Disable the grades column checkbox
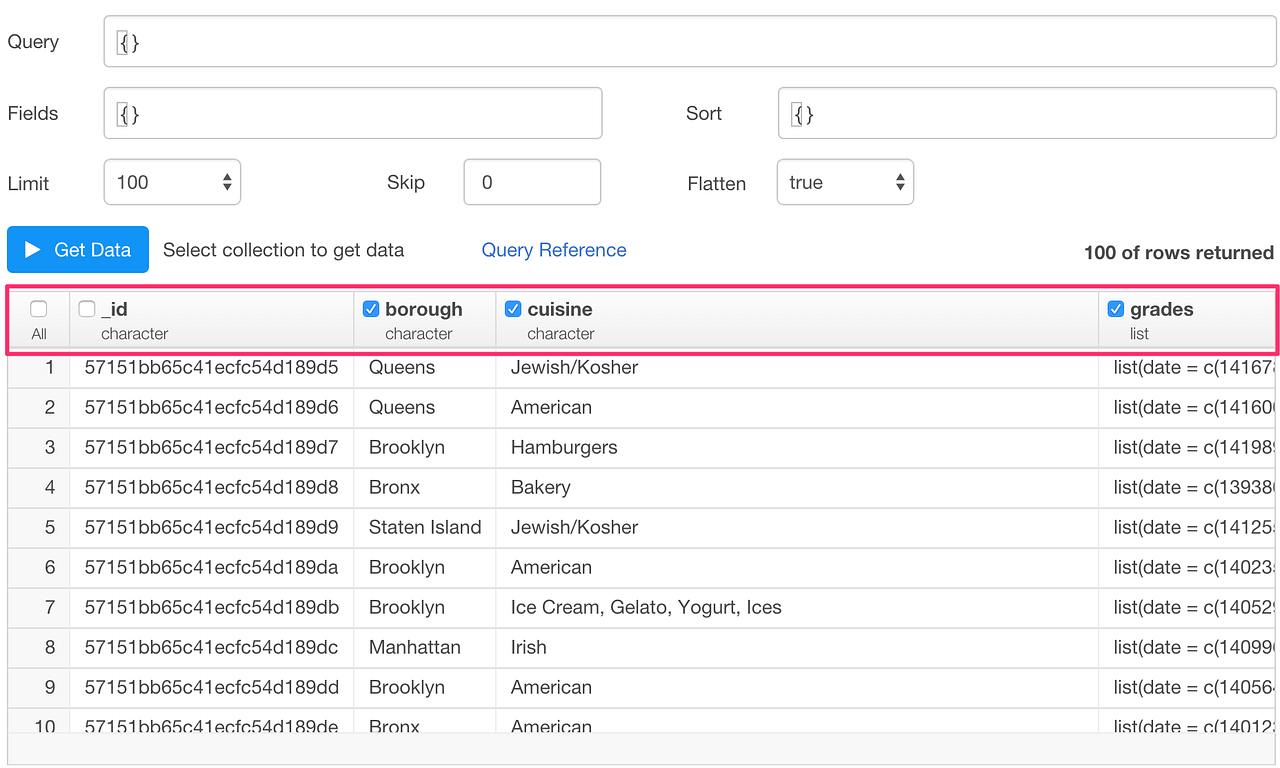Screen dimensions: 1280x768 coord(1115,309)
